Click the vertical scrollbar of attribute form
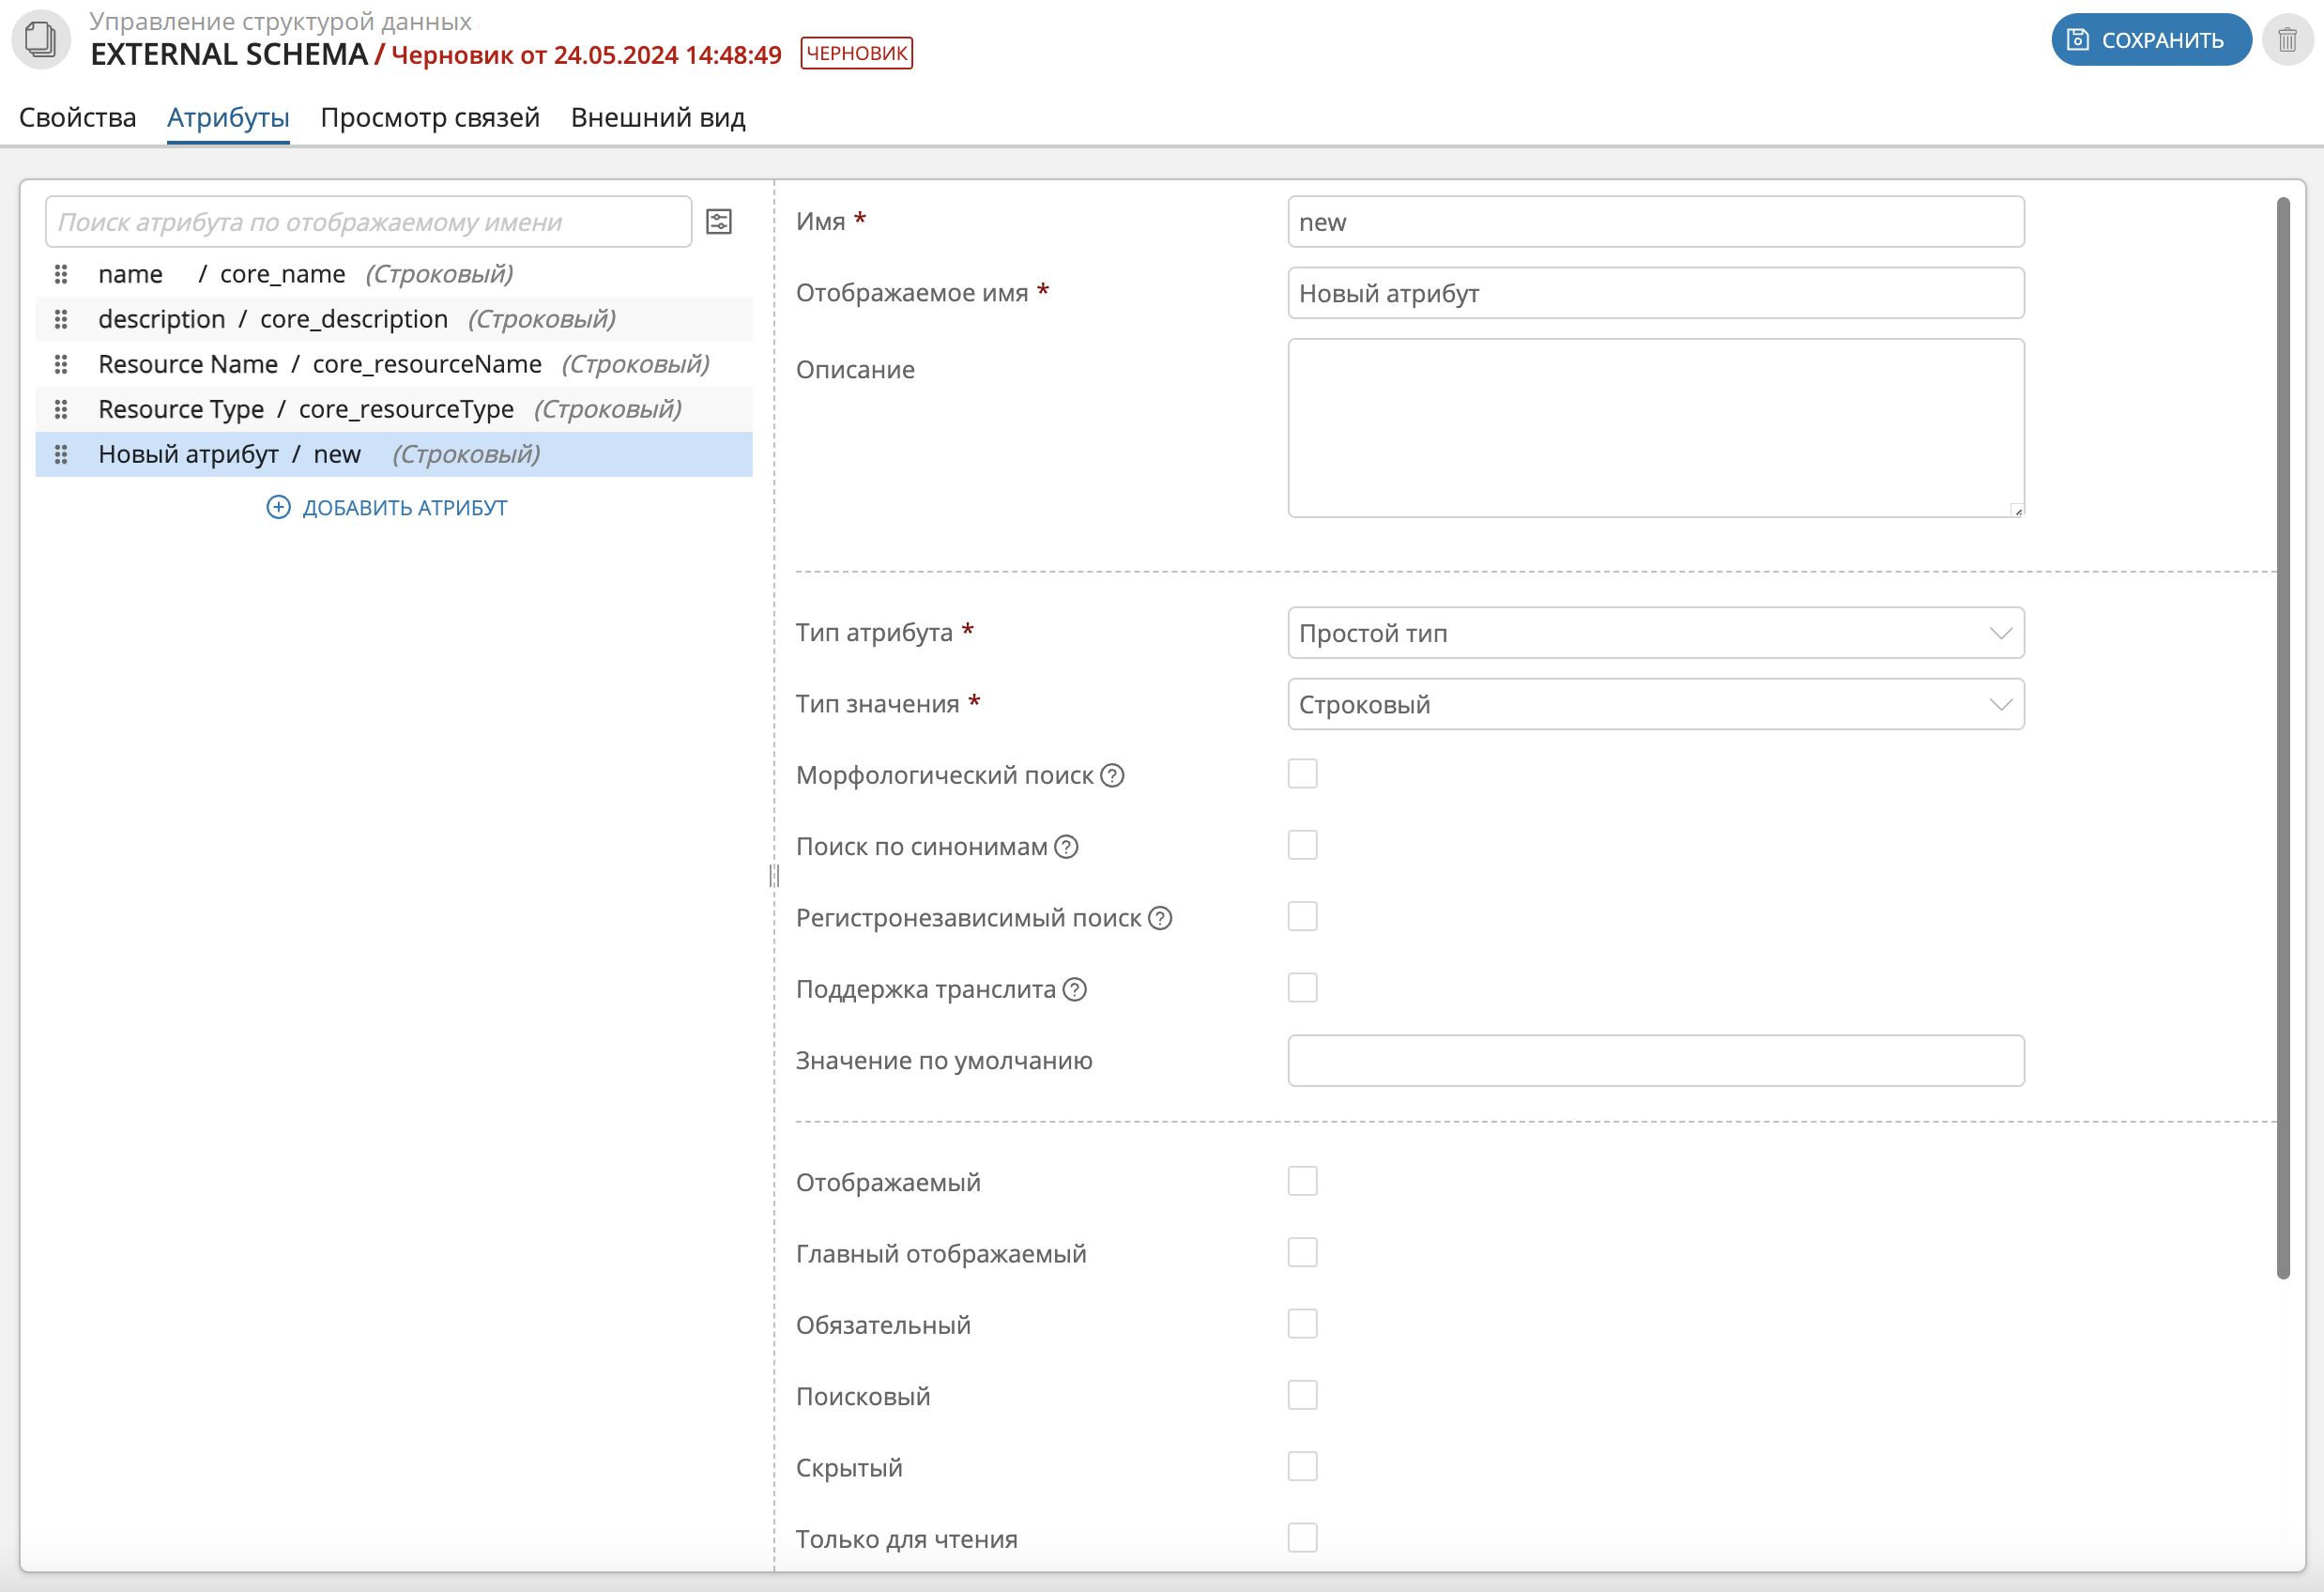This screenshot has width=2324, height=1592. pos(2283,738)
